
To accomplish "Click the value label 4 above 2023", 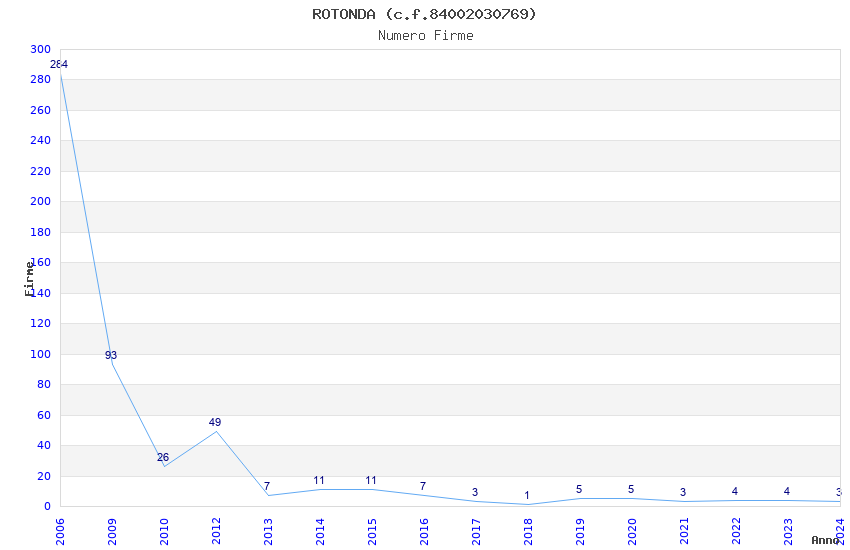I will coord(787,491).
